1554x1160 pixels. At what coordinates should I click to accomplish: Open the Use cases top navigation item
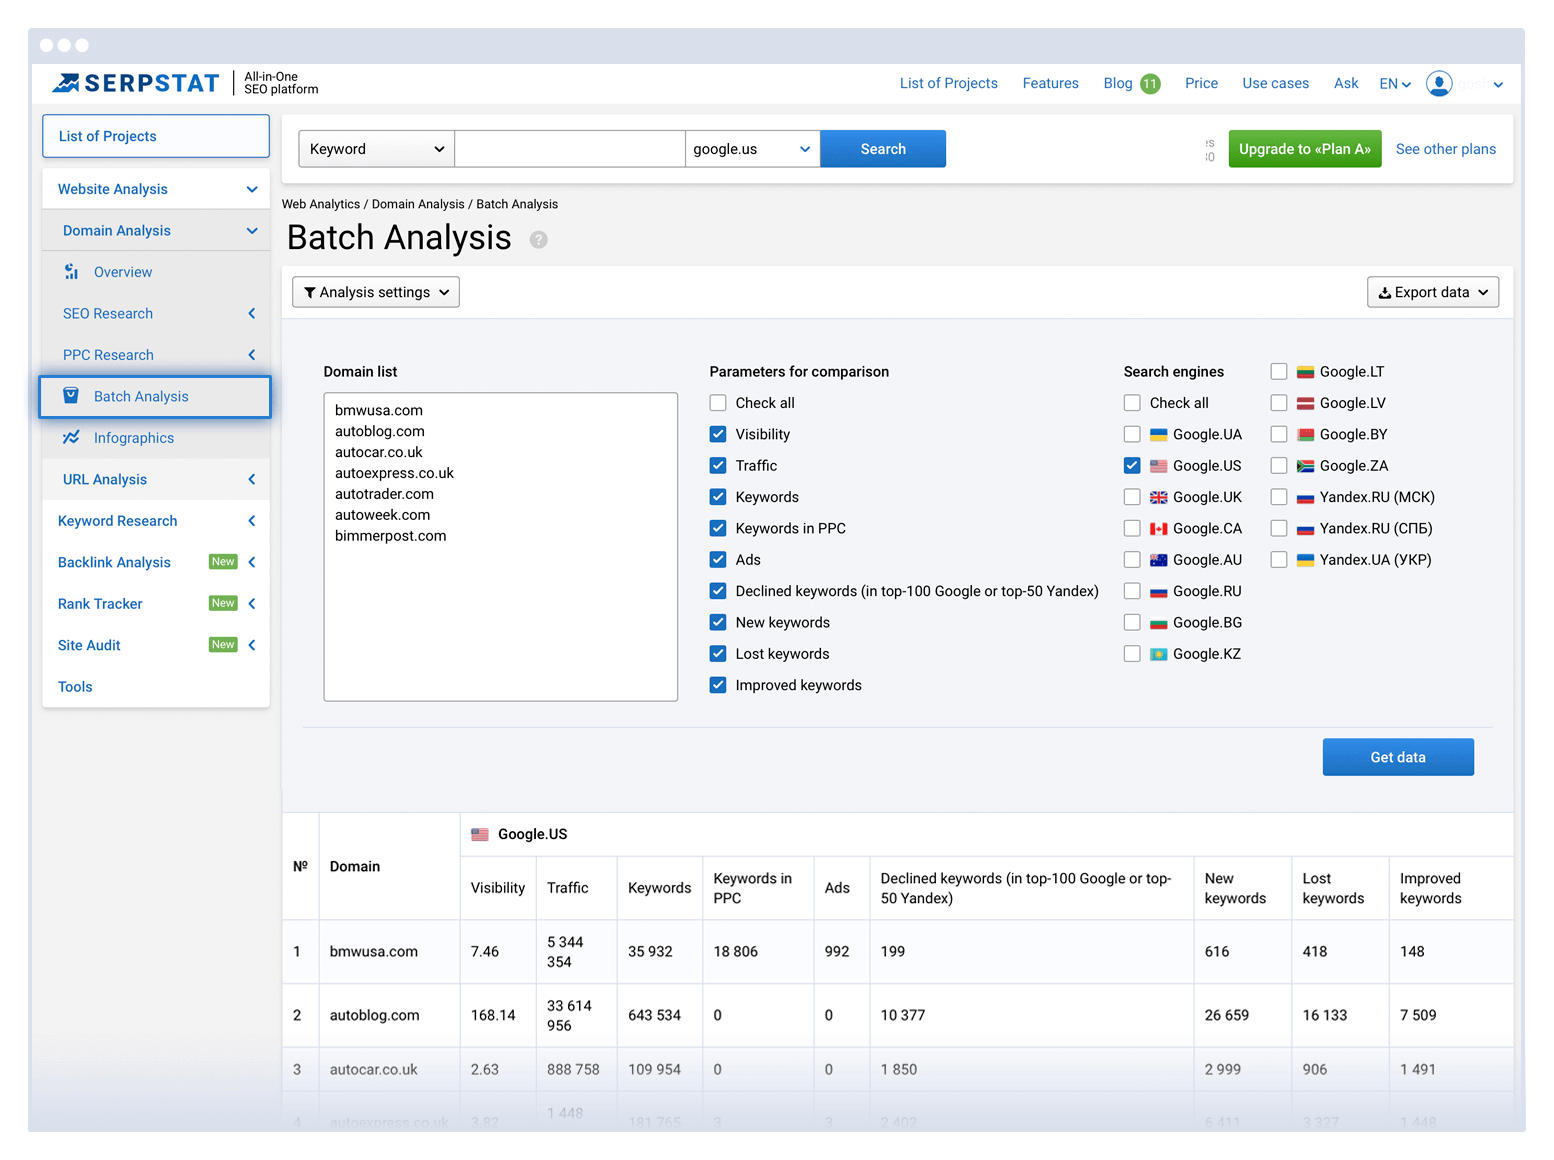click(x=1276, y=84)
